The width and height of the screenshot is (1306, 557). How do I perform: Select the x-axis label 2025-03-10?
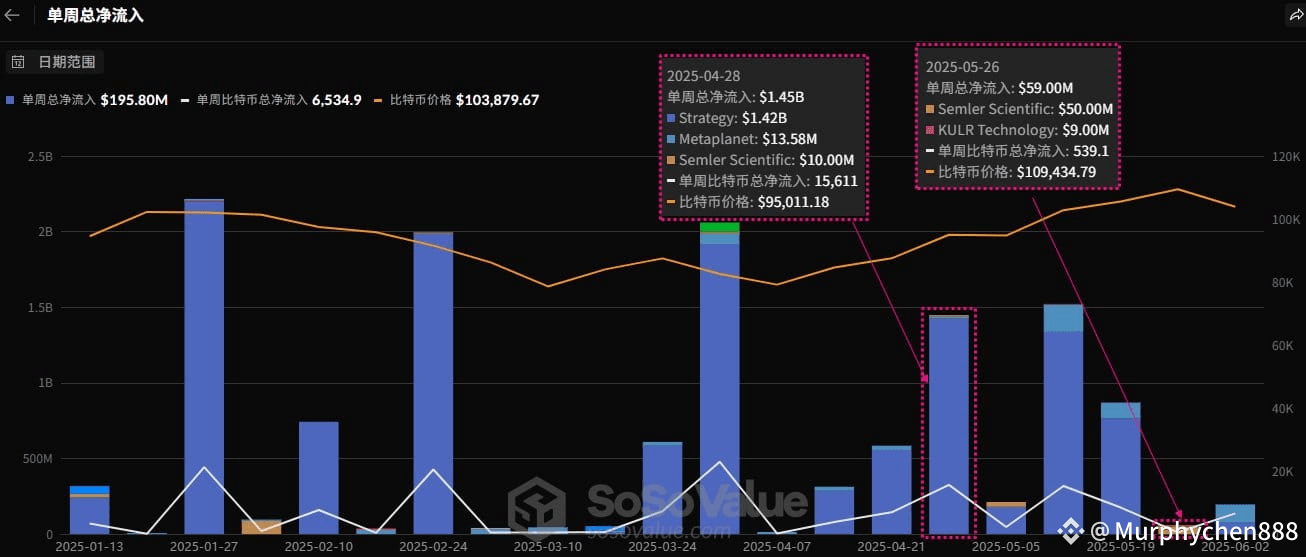pyautogui.click(x=548, y=547)
